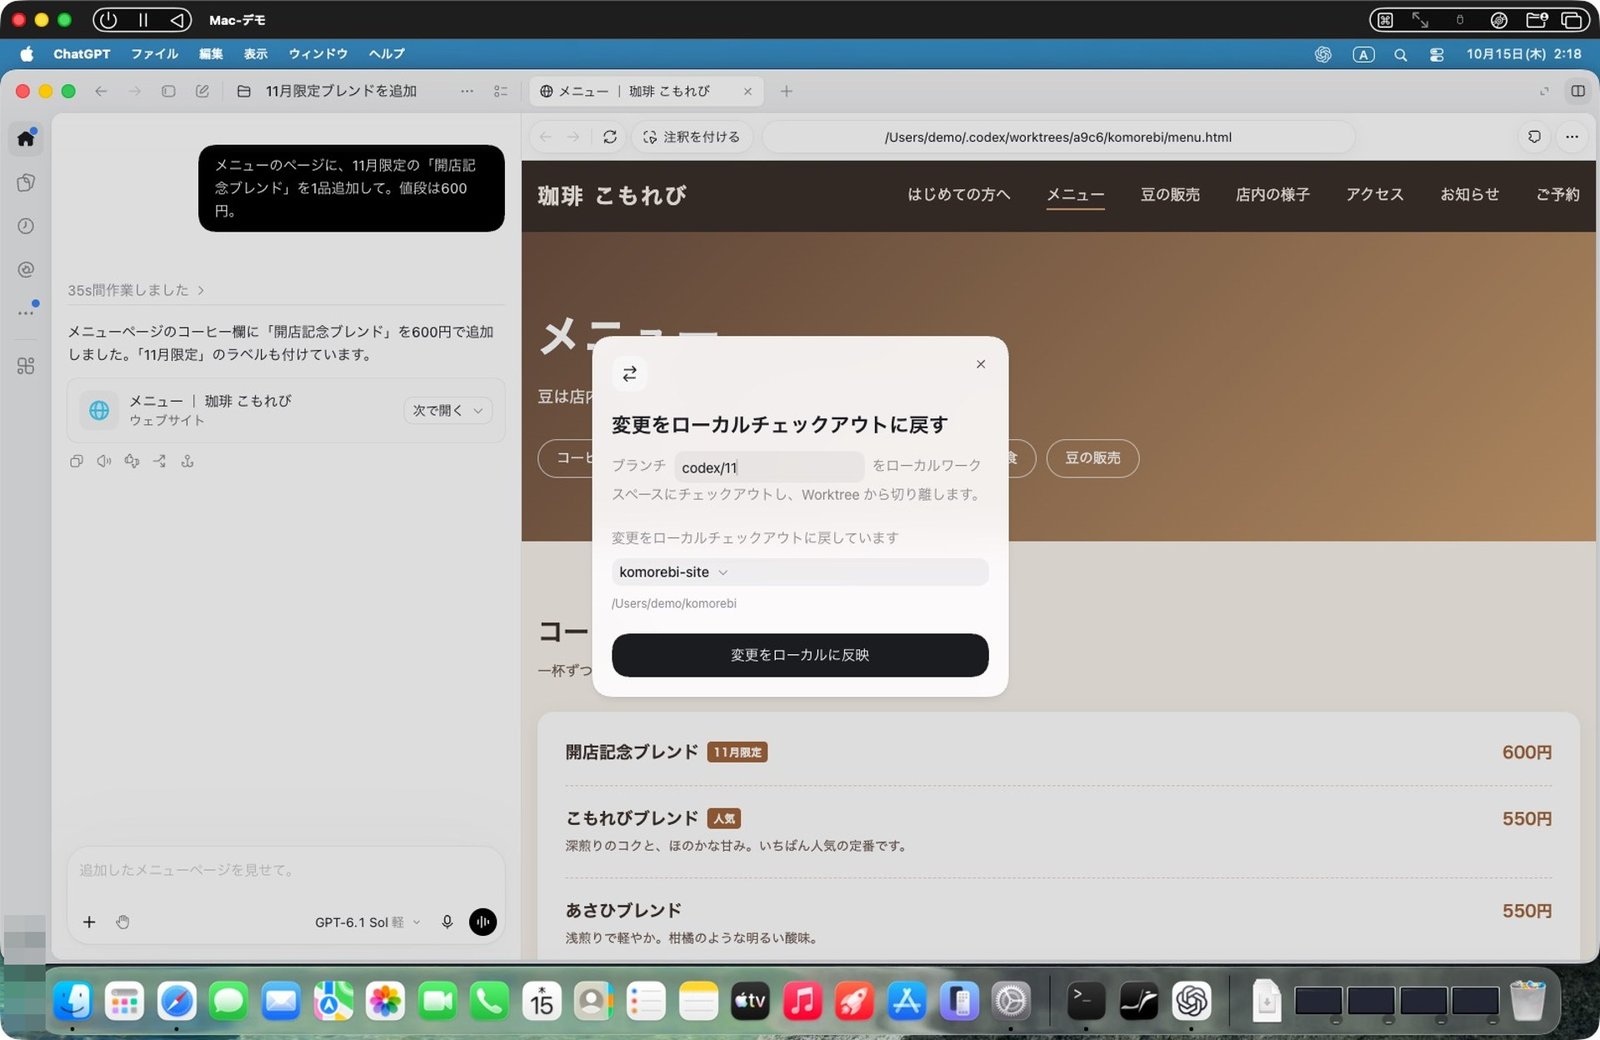Viewport: 1600px width, 1040px height.
Task: Open a new browser tab with plus
Action: click(787, 91)
